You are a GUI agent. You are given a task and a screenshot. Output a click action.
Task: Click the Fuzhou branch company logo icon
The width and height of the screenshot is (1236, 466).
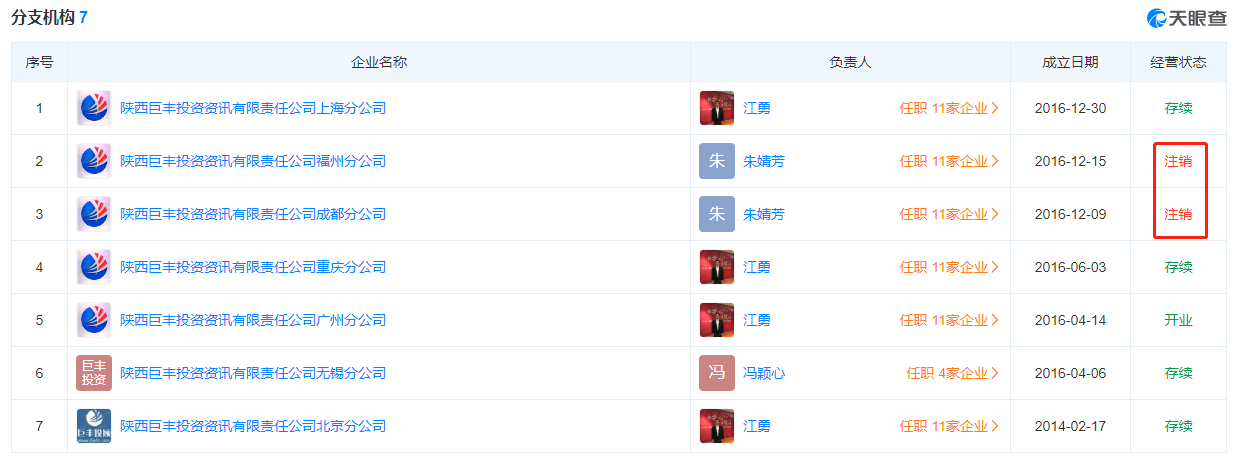[94, 161]
